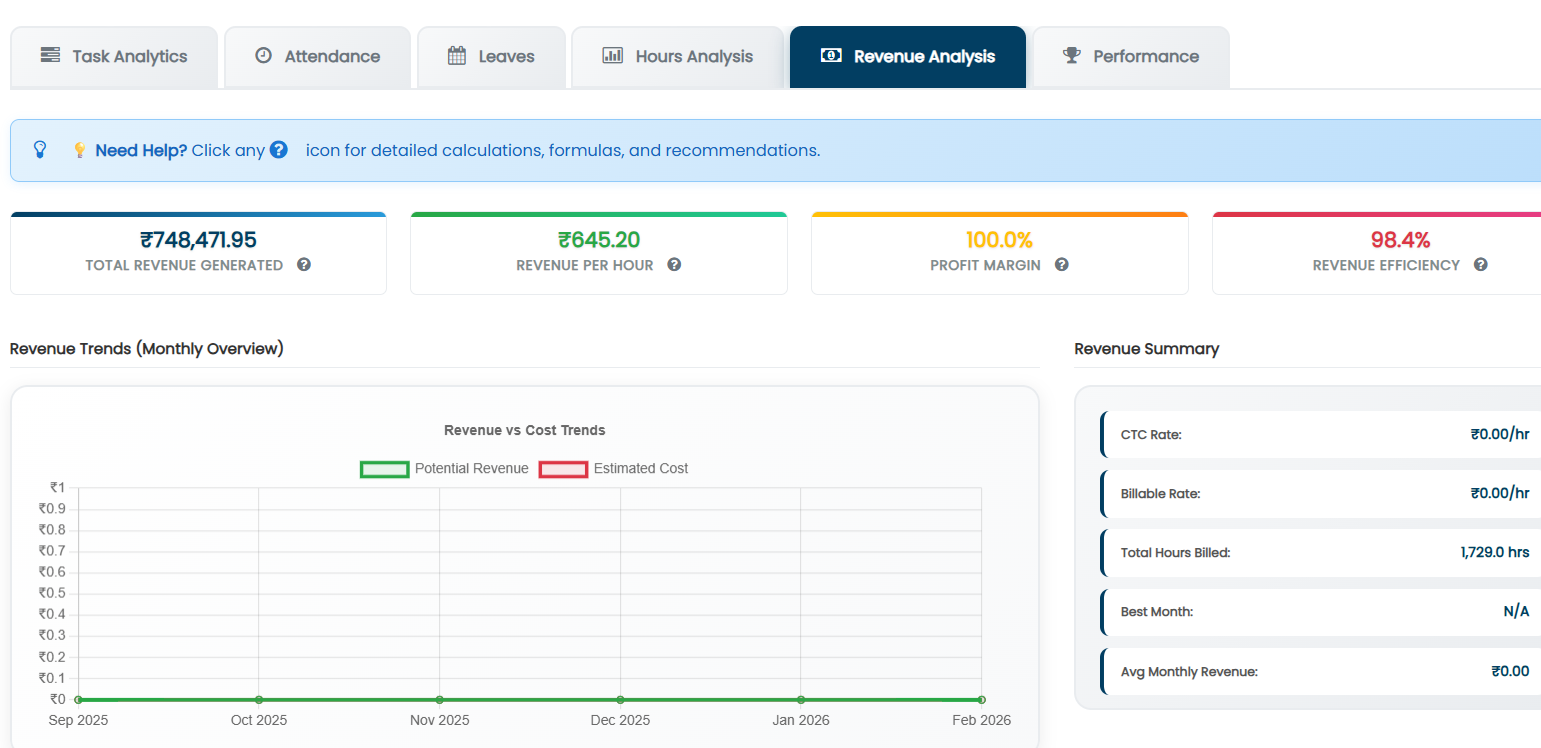Click Revenue Efficiency help icon
The image size is (1541, 748).
[x=1481, y=265]
